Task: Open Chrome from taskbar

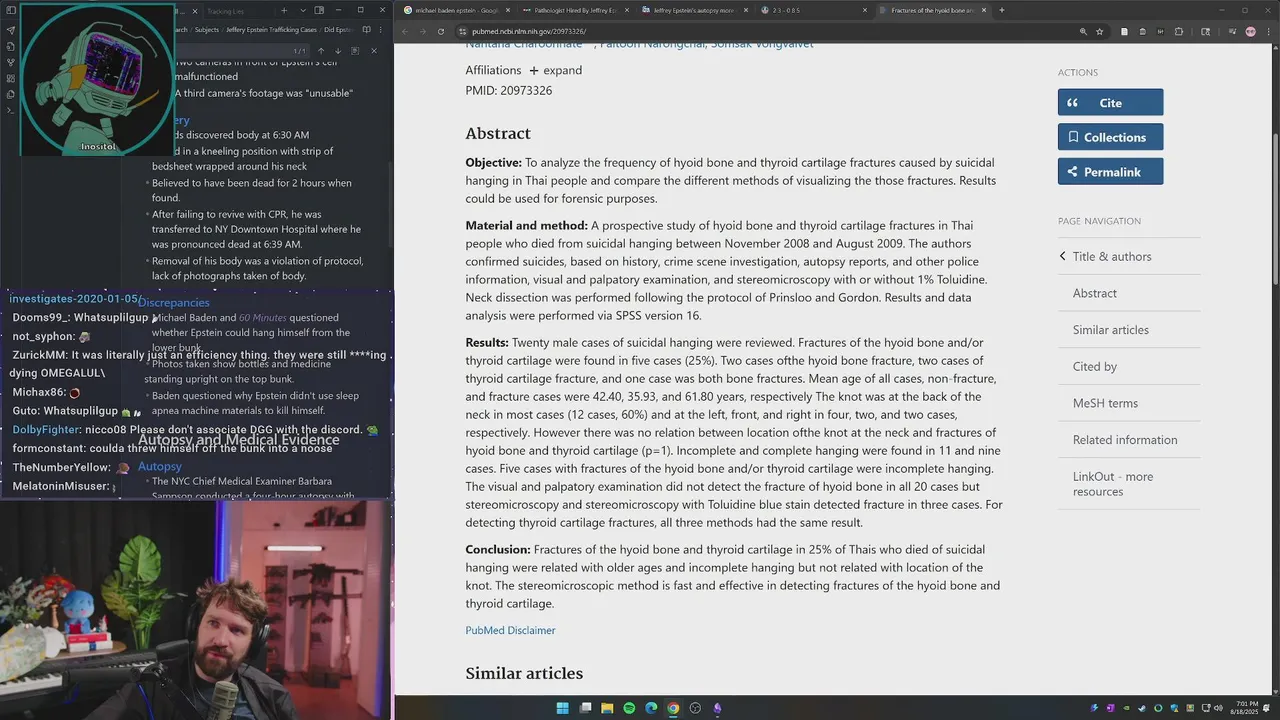Action: pos(673,708)
